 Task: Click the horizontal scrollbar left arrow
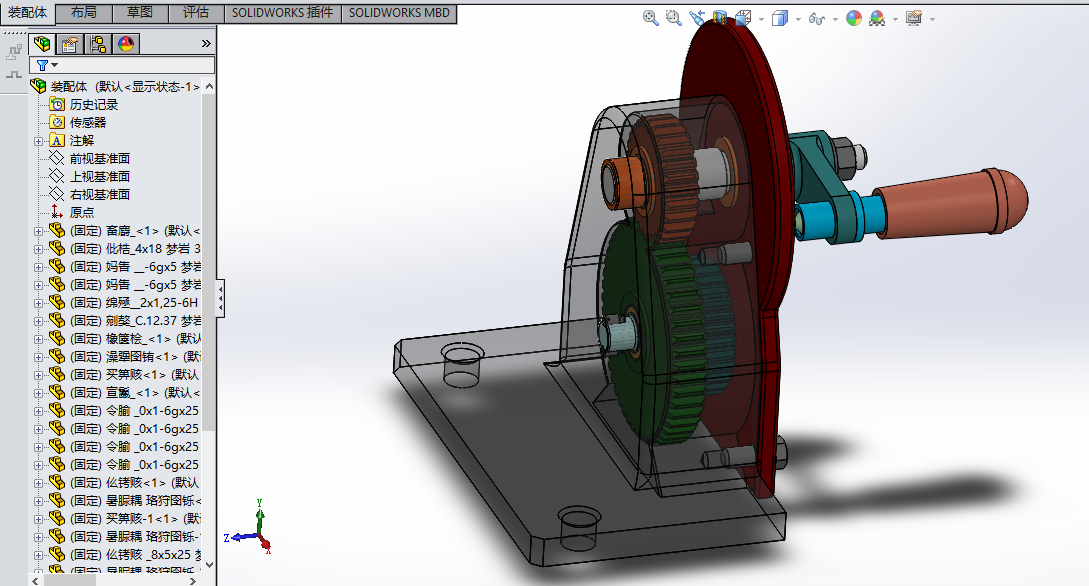35,580
